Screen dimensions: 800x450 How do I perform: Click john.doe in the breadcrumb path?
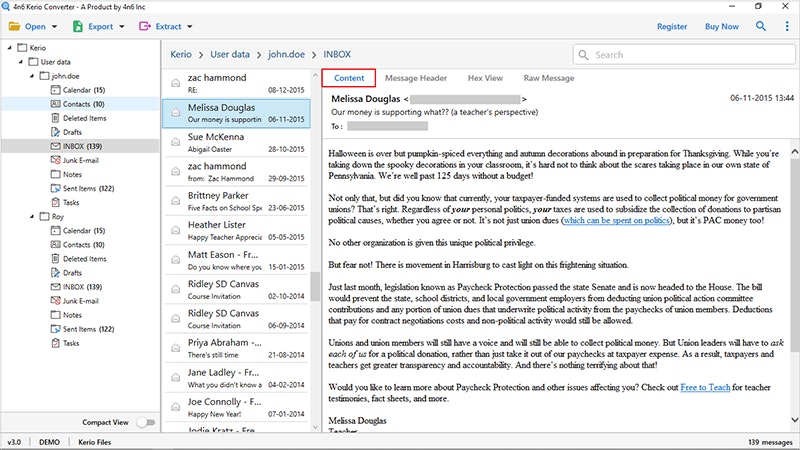pyautogui.click(x=286, y=54)
